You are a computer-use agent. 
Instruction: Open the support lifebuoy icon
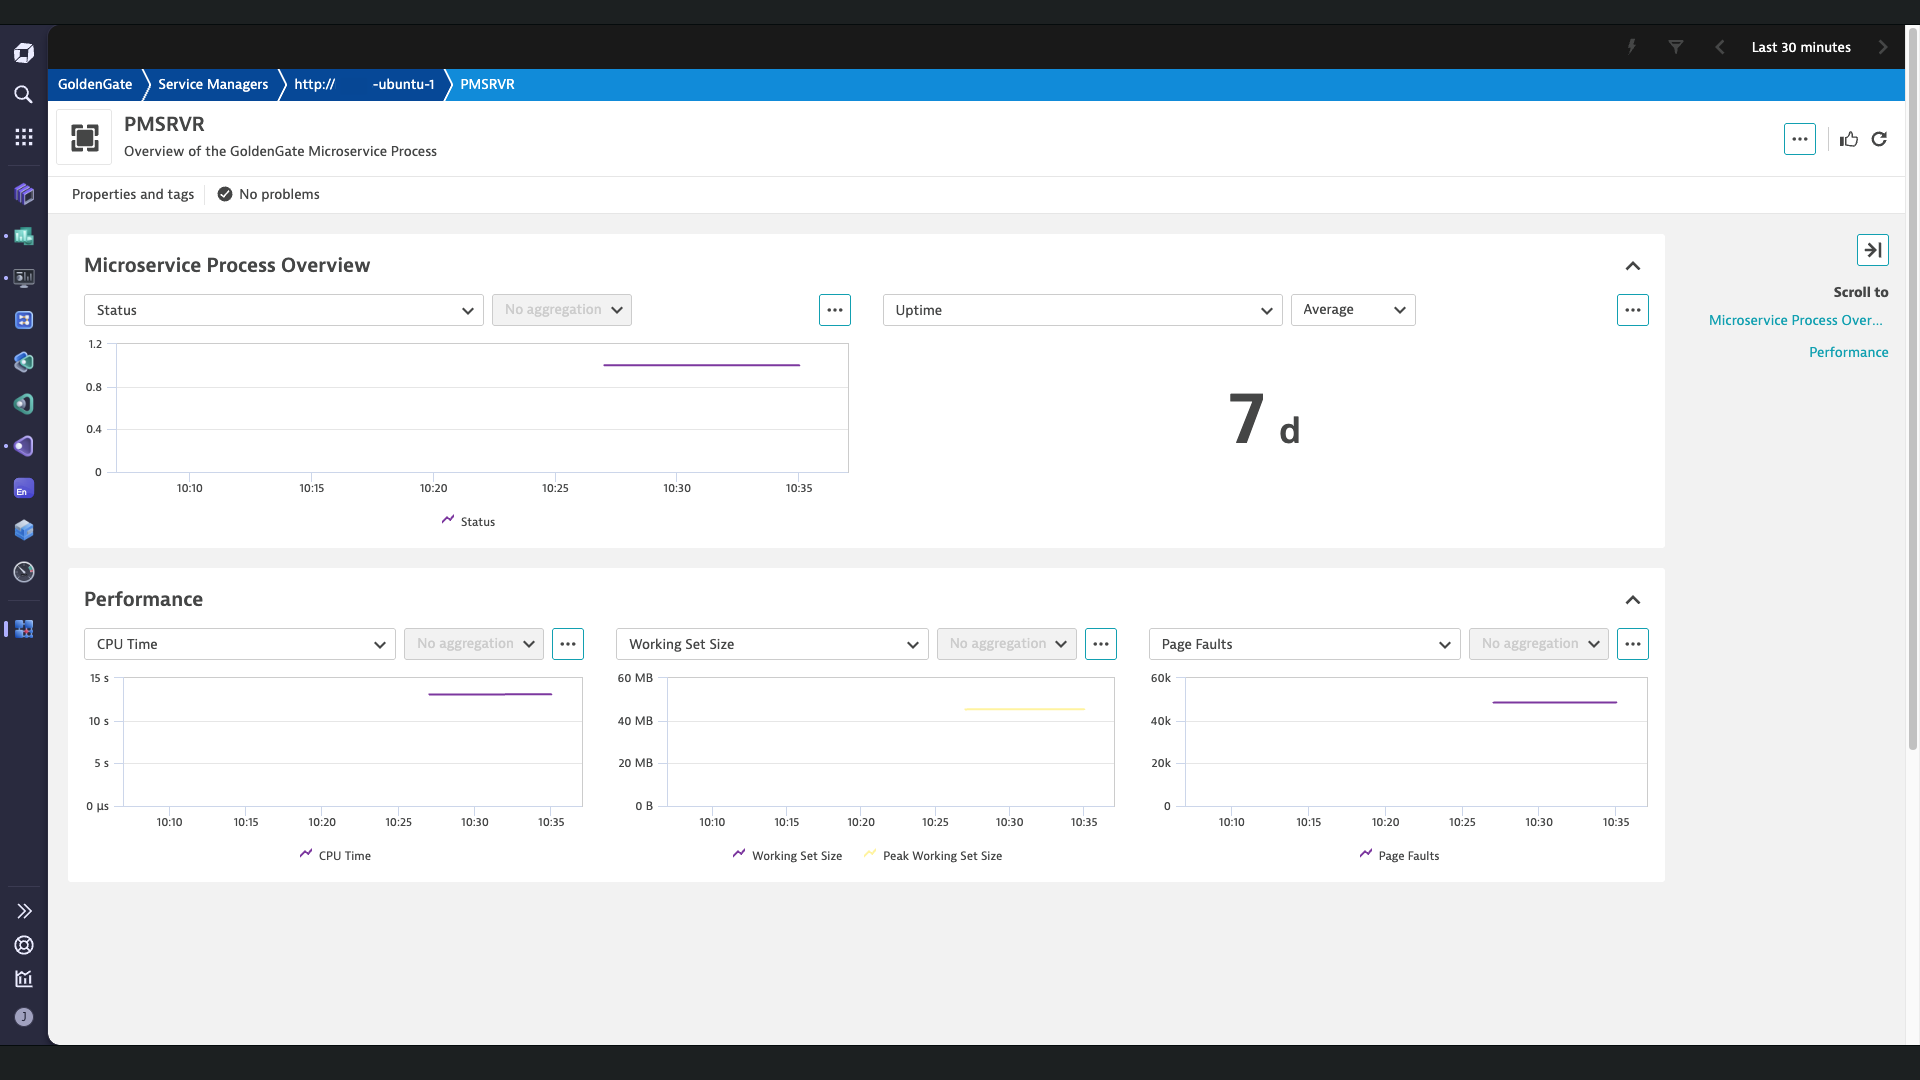(24, 945)
